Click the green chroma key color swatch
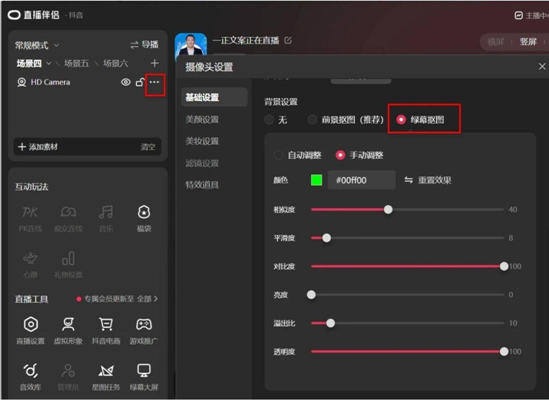549x400 pixels. [x=317, y=180]
